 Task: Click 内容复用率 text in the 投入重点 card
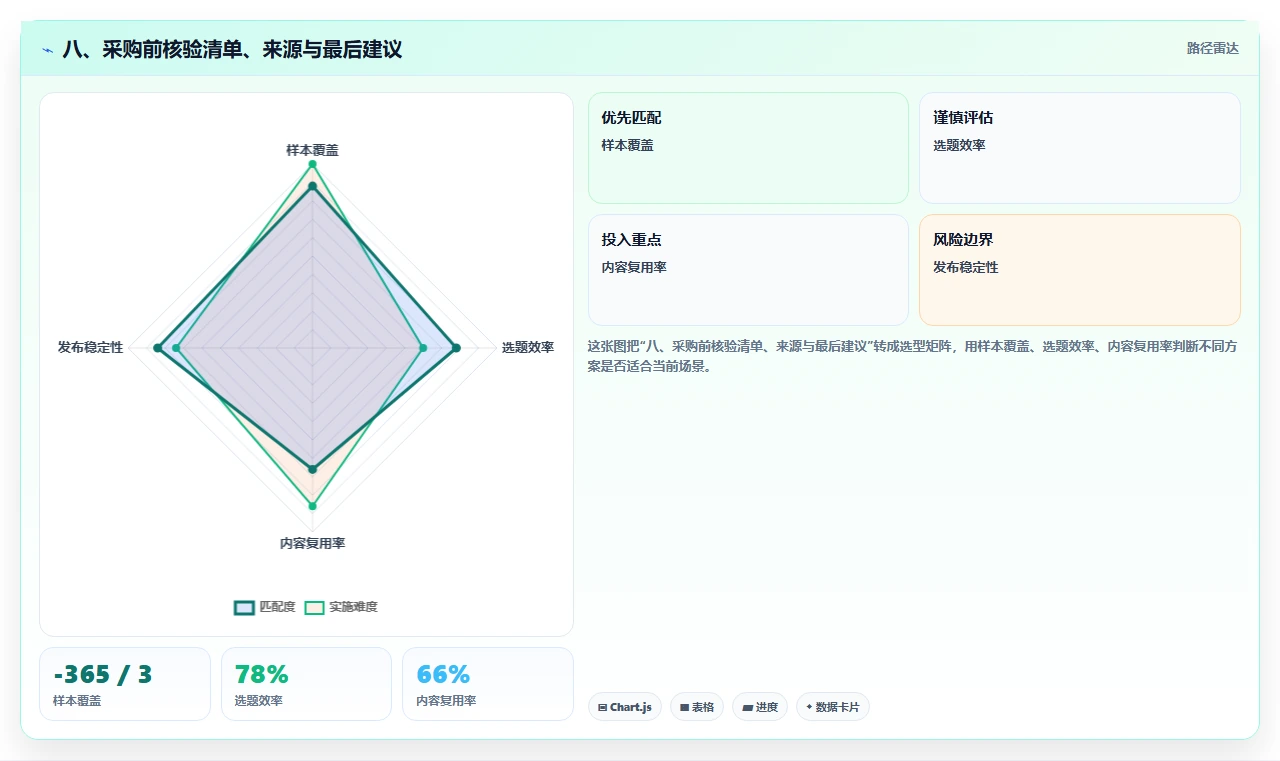pyautogui.click(x=633, y=267)
